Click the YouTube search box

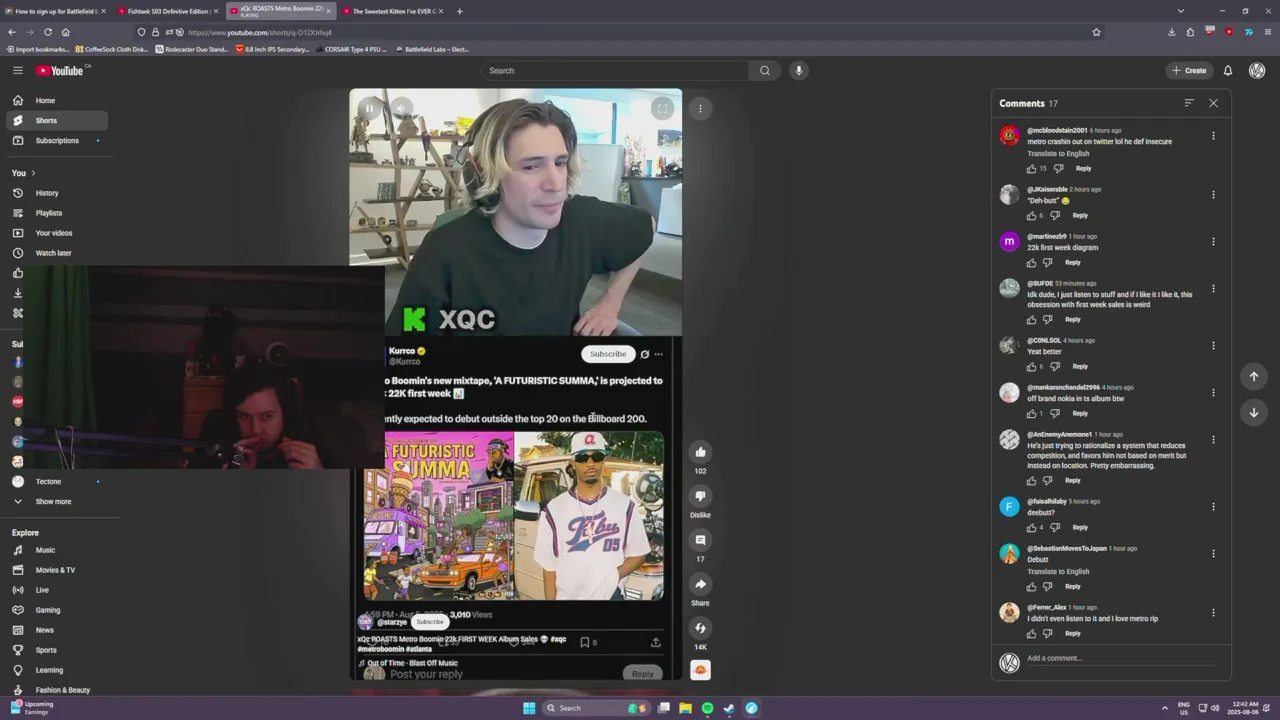pyautogui.click(x=615, y=70)
